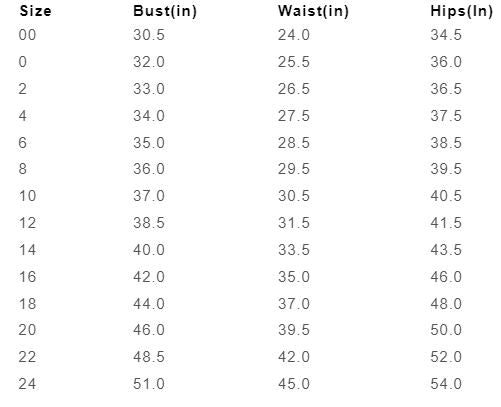Select the size 0 row label
Screen dimensions: 501x407
(22, 62)
